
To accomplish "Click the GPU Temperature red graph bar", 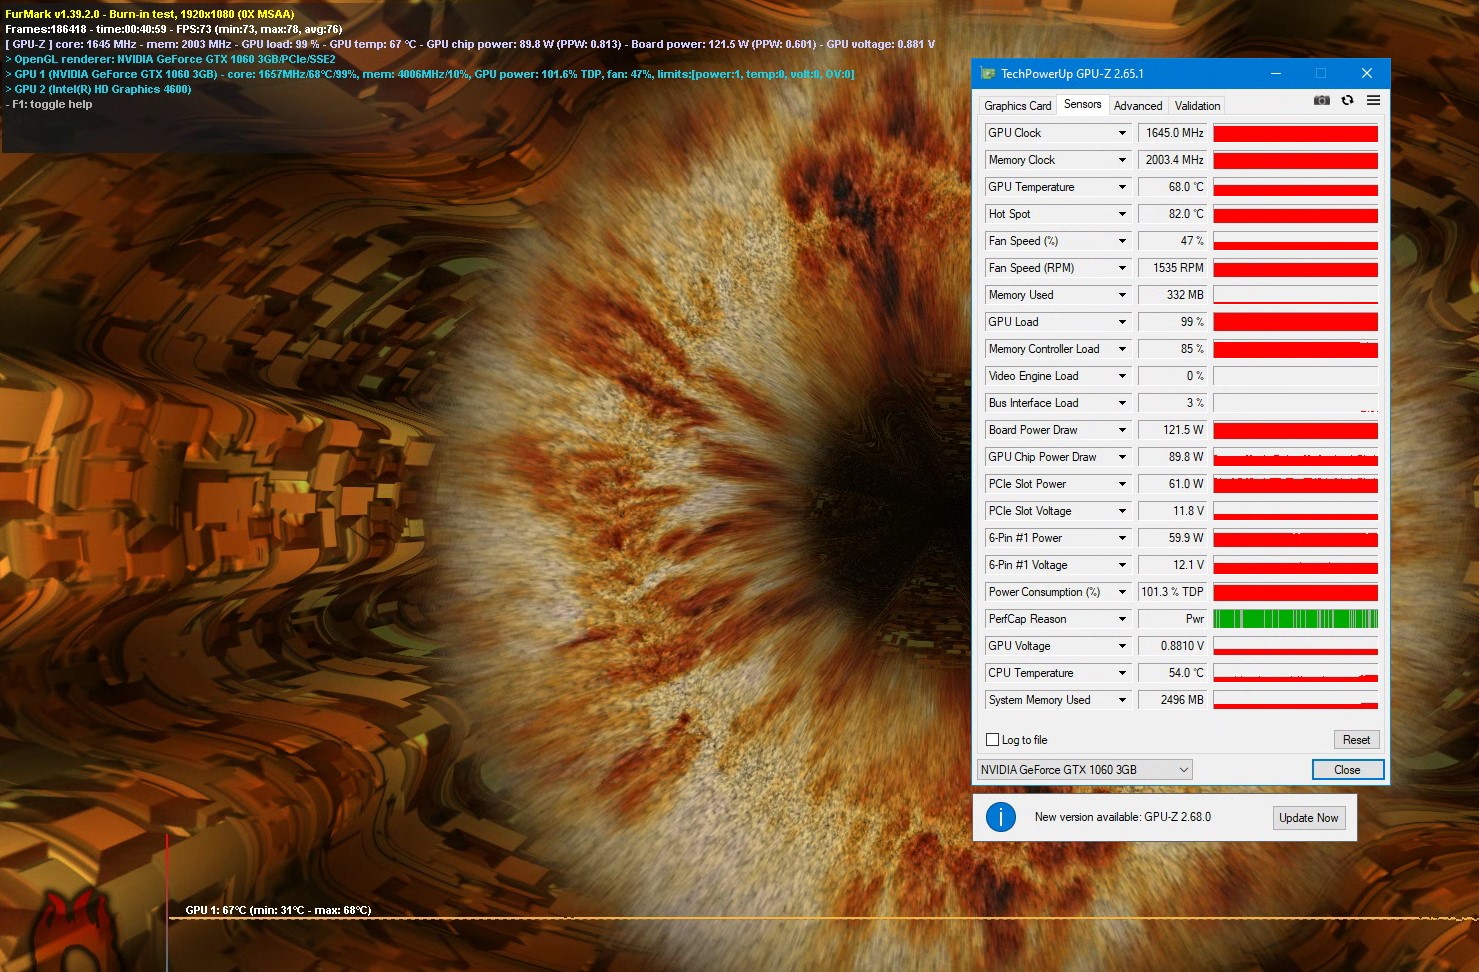I will pos(1295,188).
